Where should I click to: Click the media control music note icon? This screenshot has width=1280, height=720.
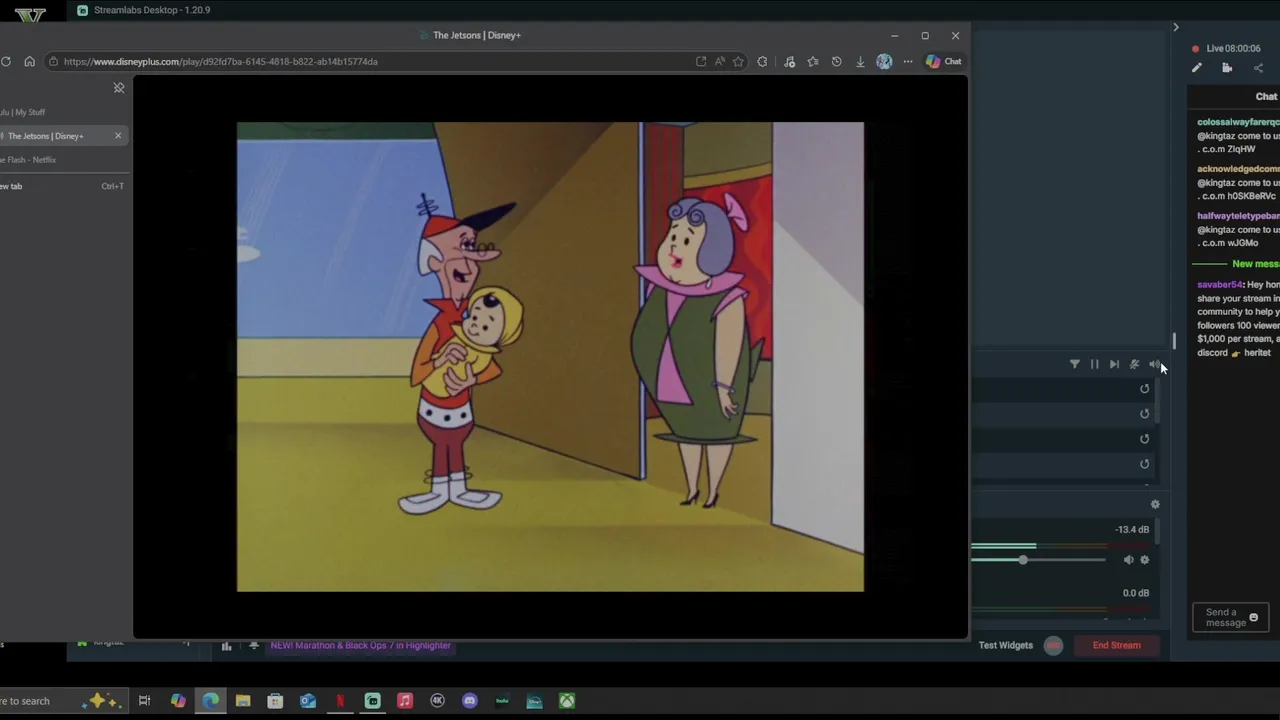click(789, 61)
